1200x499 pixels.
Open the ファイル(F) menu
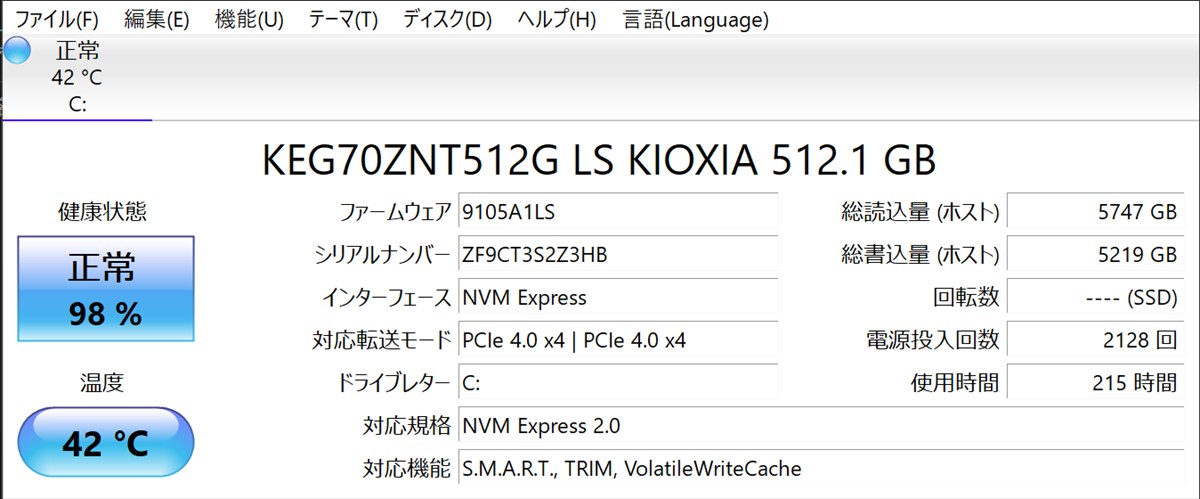pos(58,19)
